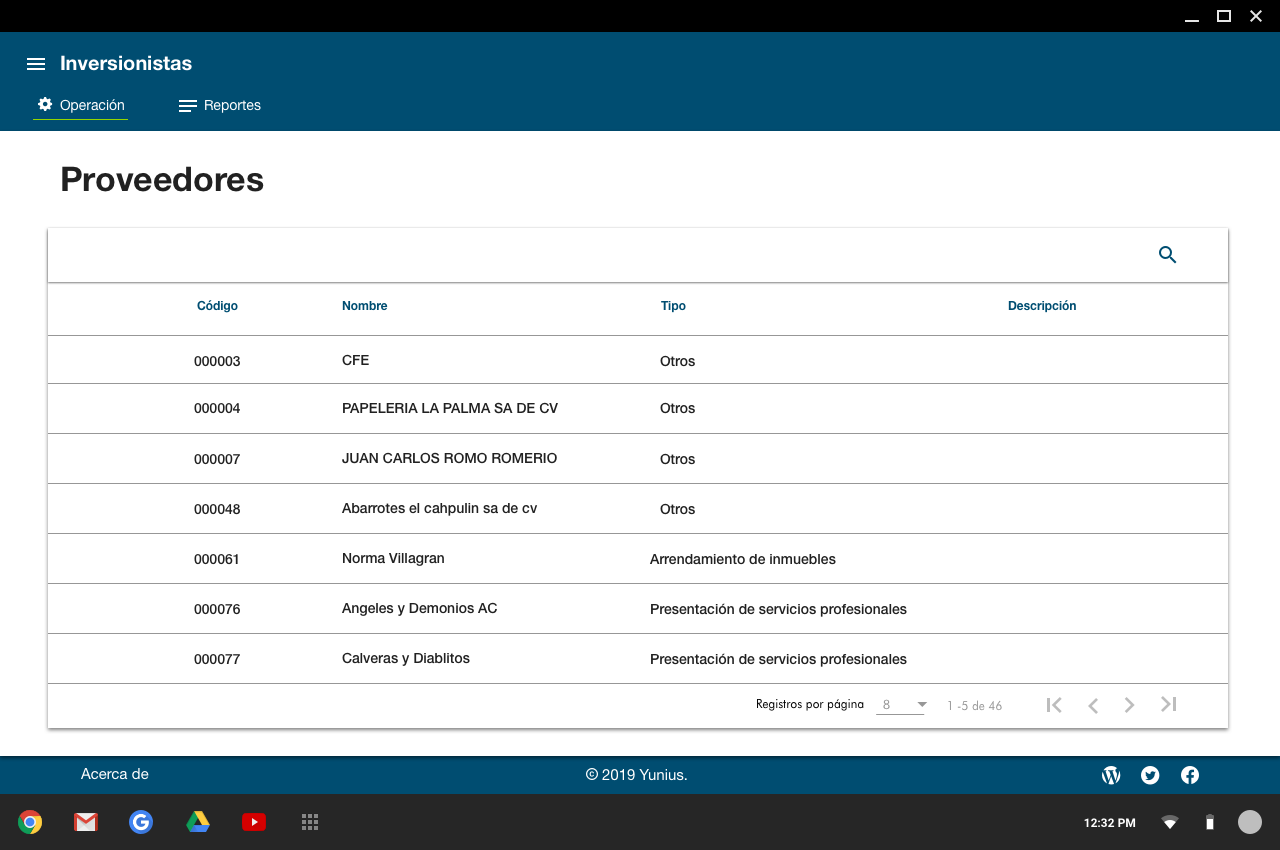Expand the Registros por página dropdown
1280x850 pixels.
pyautogui.click(x=901, y=705)
